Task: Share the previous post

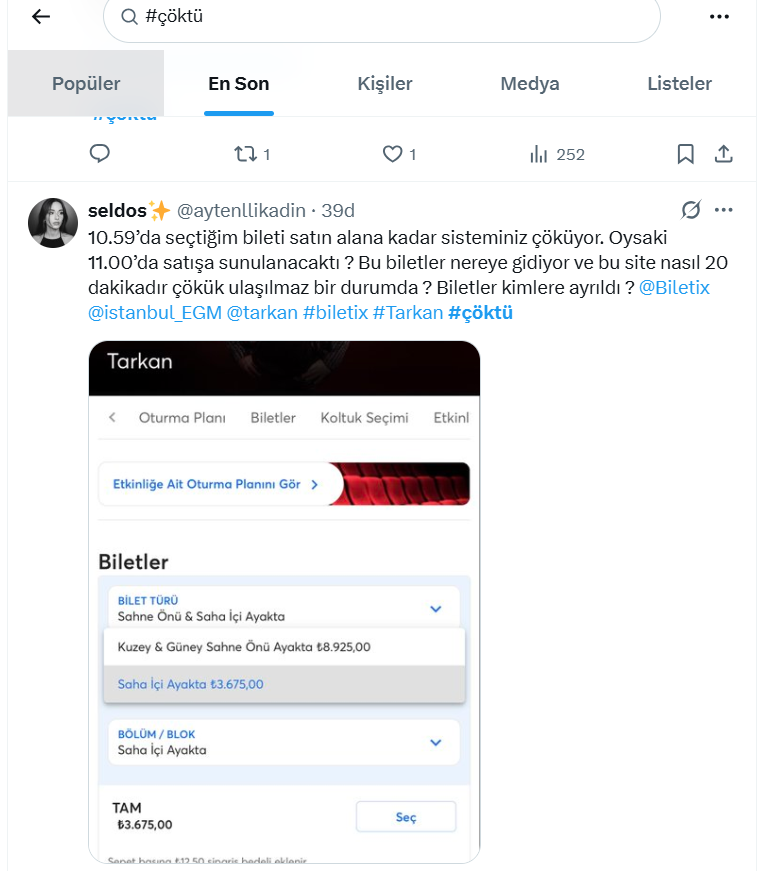Action: point(724,154)
